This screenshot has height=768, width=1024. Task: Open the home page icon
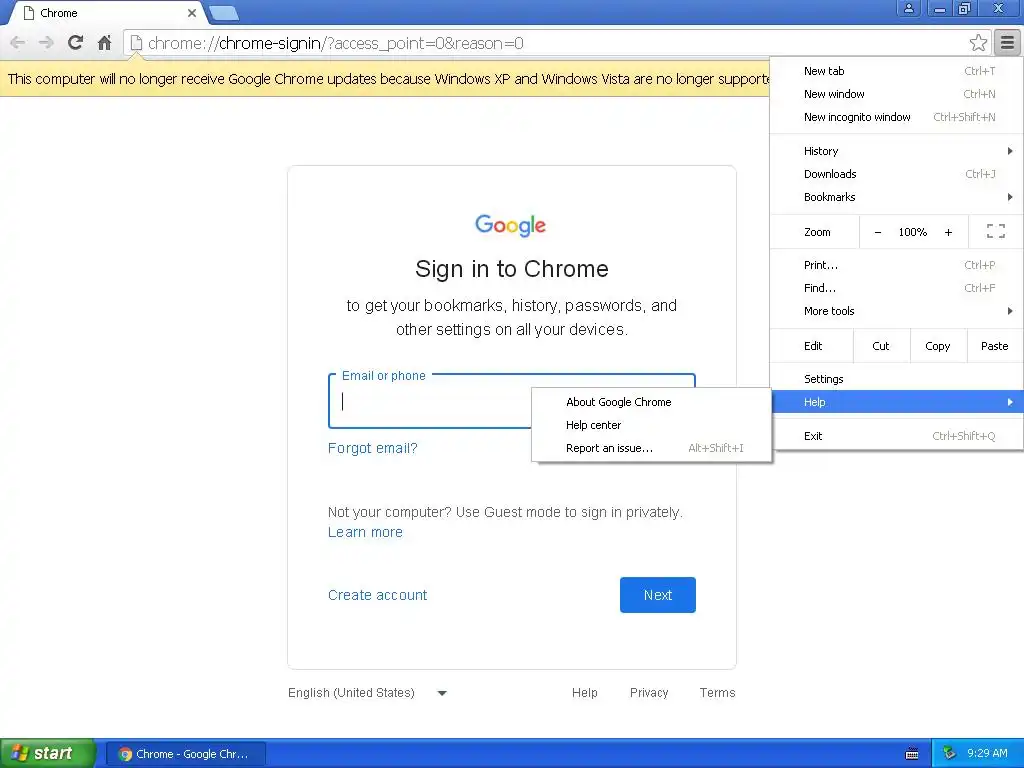[104, 43]
